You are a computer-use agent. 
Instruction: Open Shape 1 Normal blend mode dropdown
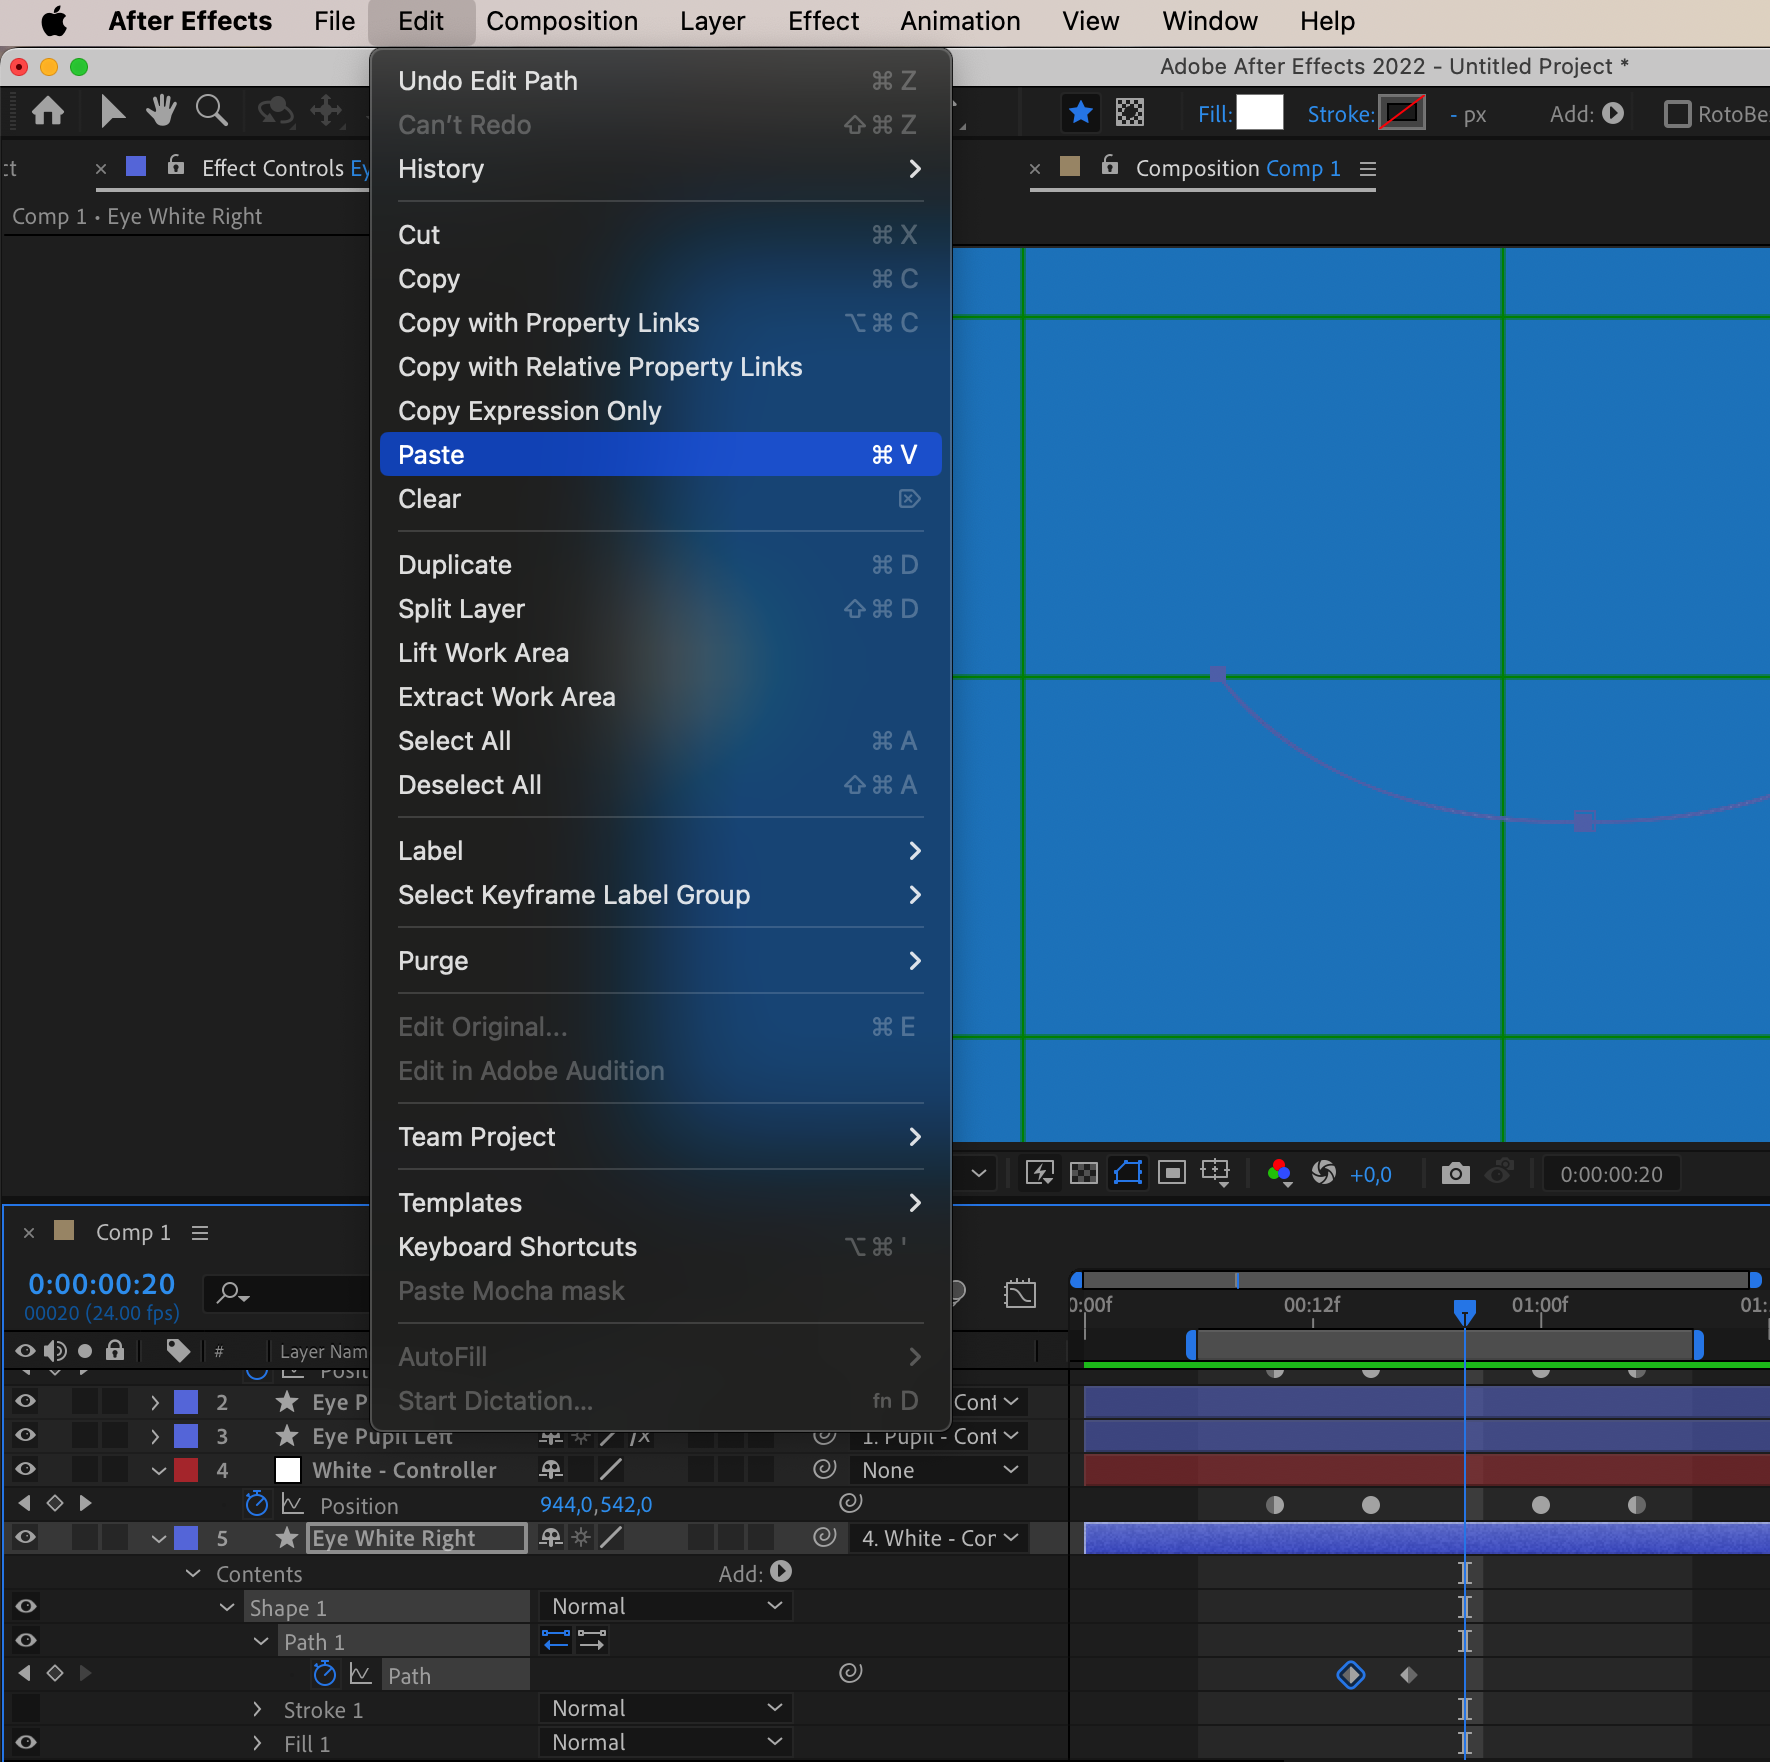(x=666, y=1606)
